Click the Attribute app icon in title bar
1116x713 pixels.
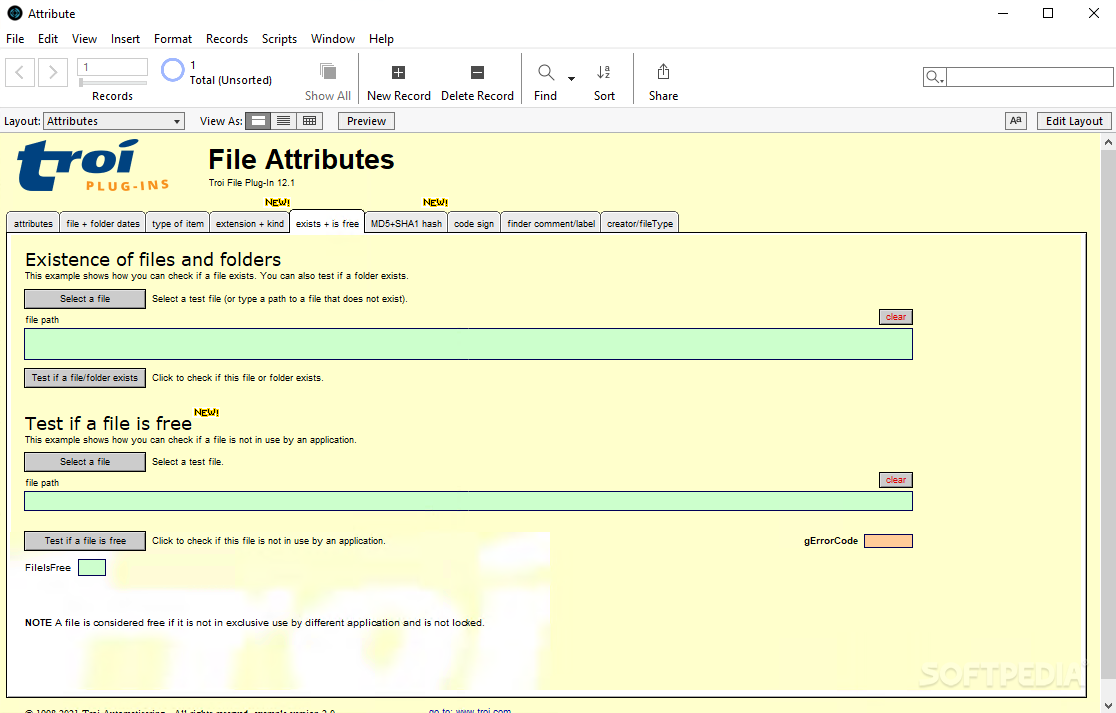pos(14,13)
